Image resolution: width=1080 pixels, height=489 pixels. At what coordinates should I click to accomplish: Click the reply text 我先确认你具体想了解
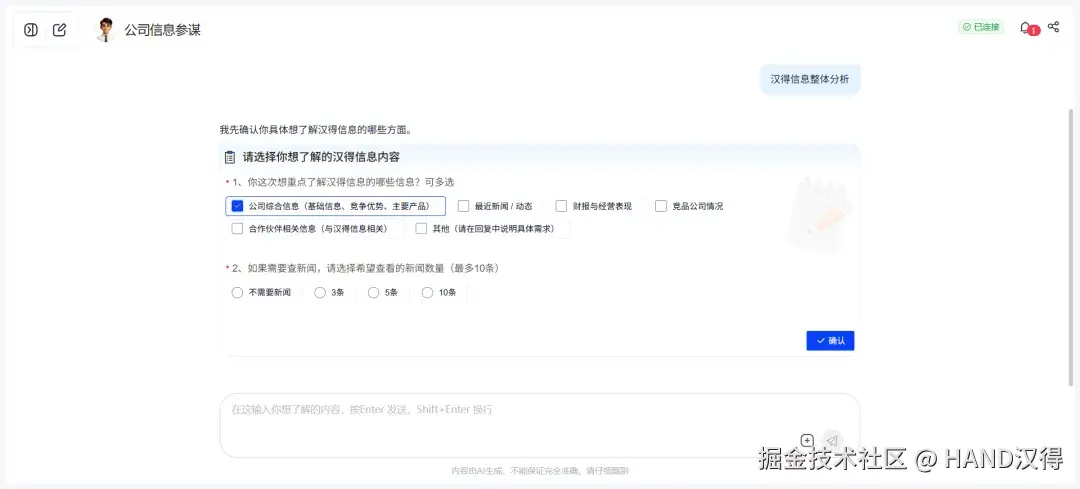(x=316, y=129)
